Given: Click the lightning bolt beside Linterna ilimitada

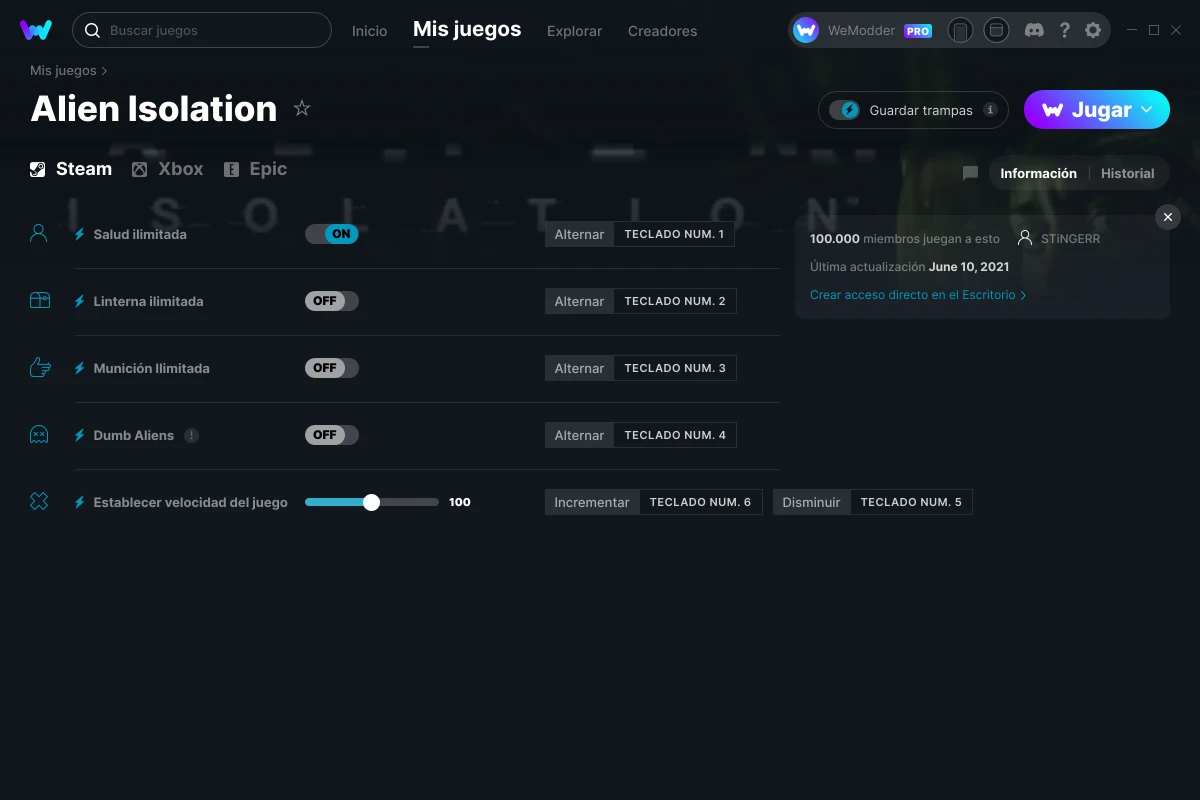Looking at the screenshot, I should tap(80, 301).
